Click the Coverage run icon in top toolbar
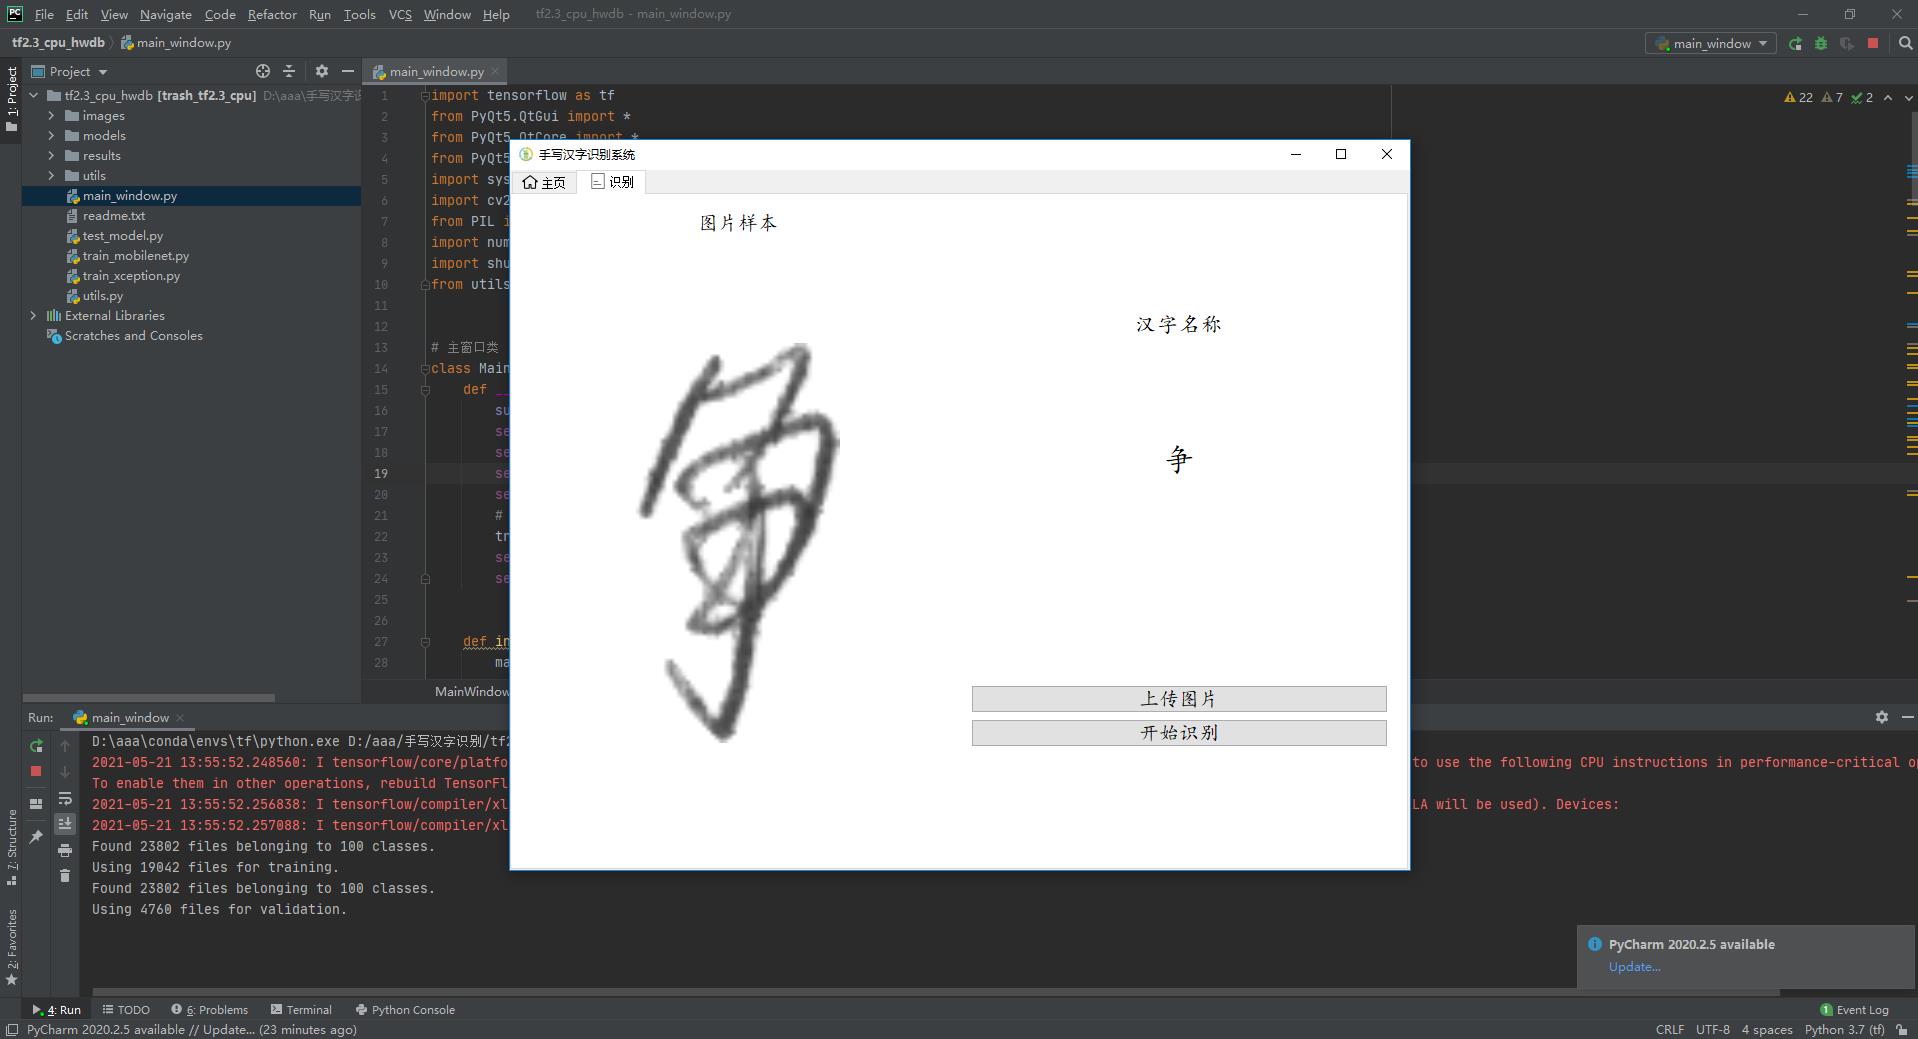 click(x=1847, y=43)
